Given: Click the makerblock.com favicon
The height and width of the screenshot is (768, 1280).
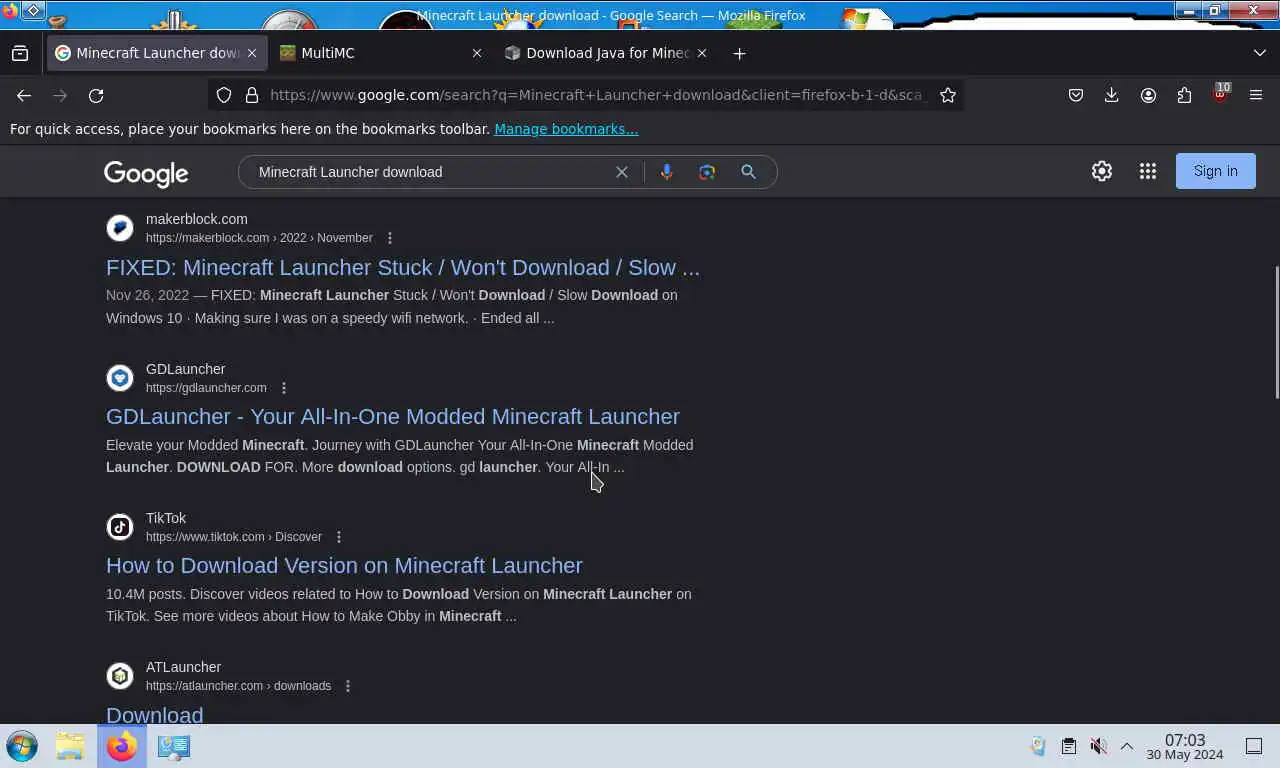Looking at the screenshot, I should click(120, 228).
